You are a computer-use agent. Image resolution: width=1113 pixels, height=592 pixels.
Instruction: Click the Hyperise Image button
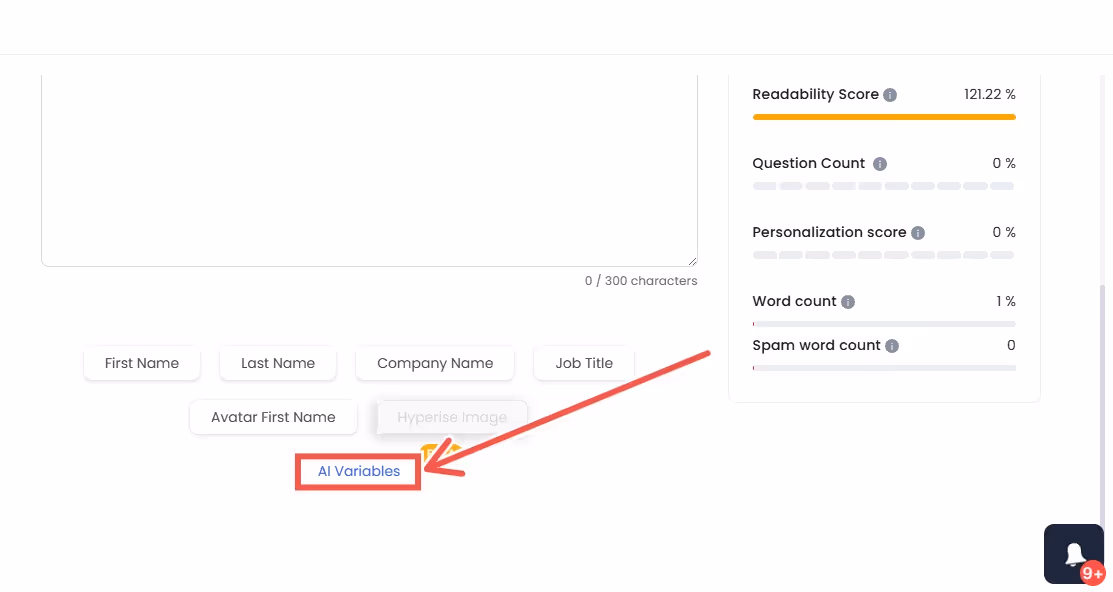[x=452, y=417]
